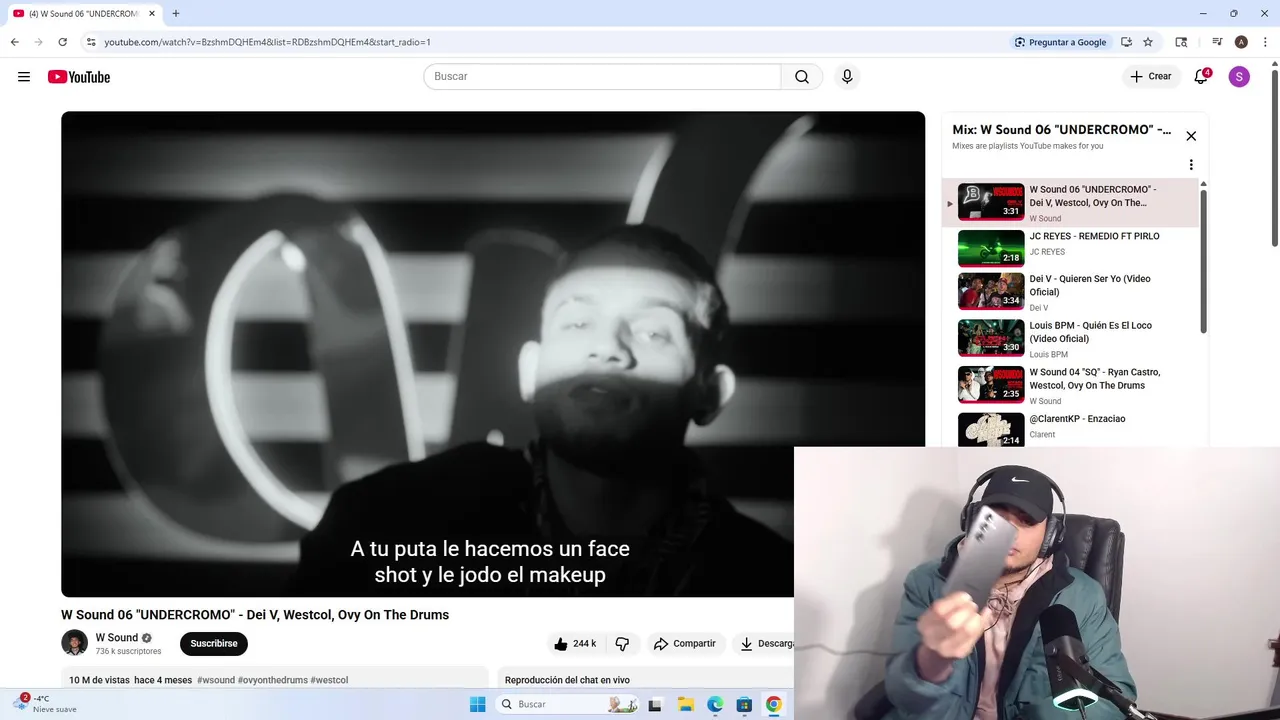Open File Explorer from taskbar

pos(685,704)
